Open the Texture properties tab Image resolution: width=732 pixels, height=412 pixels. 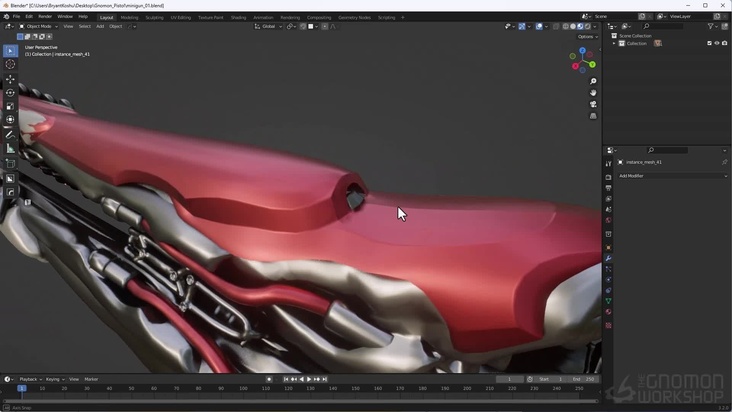pyautogui.click(x=608, y=325)
